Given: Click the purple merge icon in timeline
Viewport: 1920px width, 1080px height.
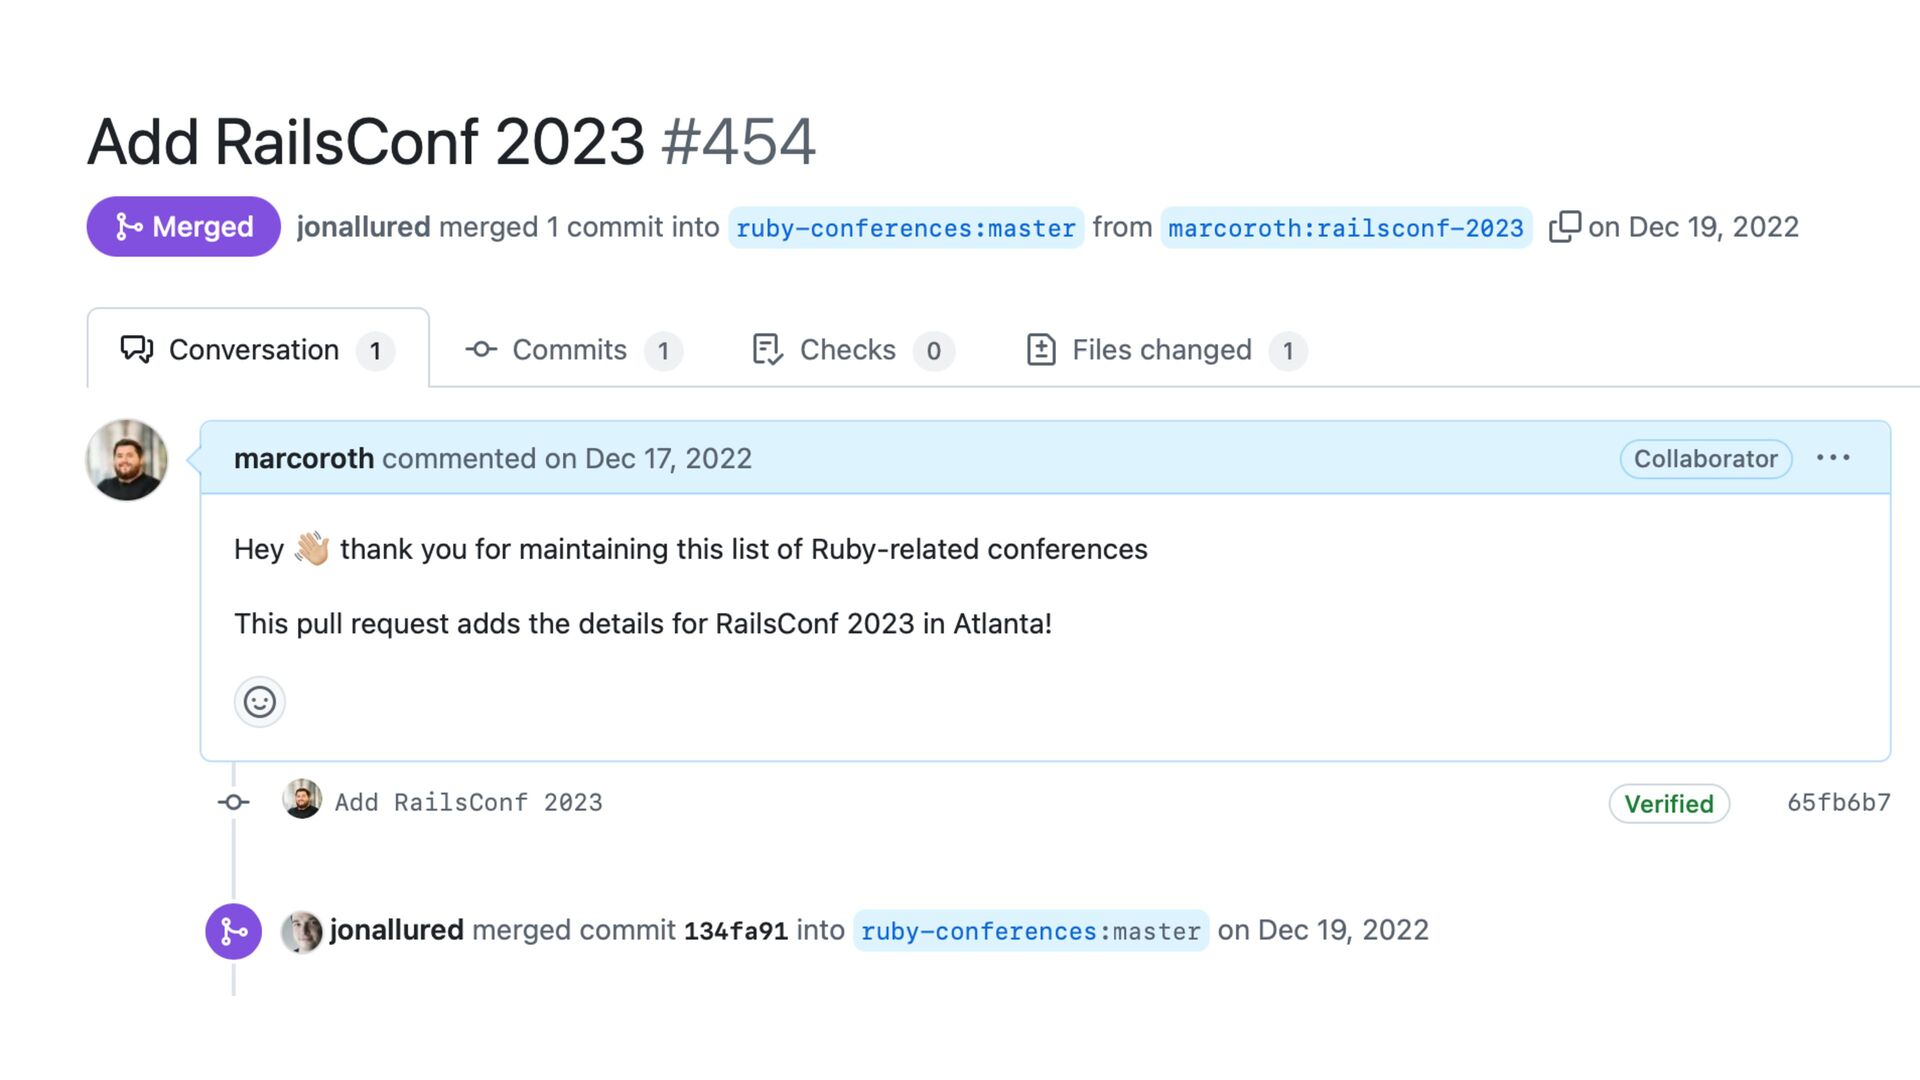Looking at the screenshot, I should pyautogui.click(x=233, y=932).
